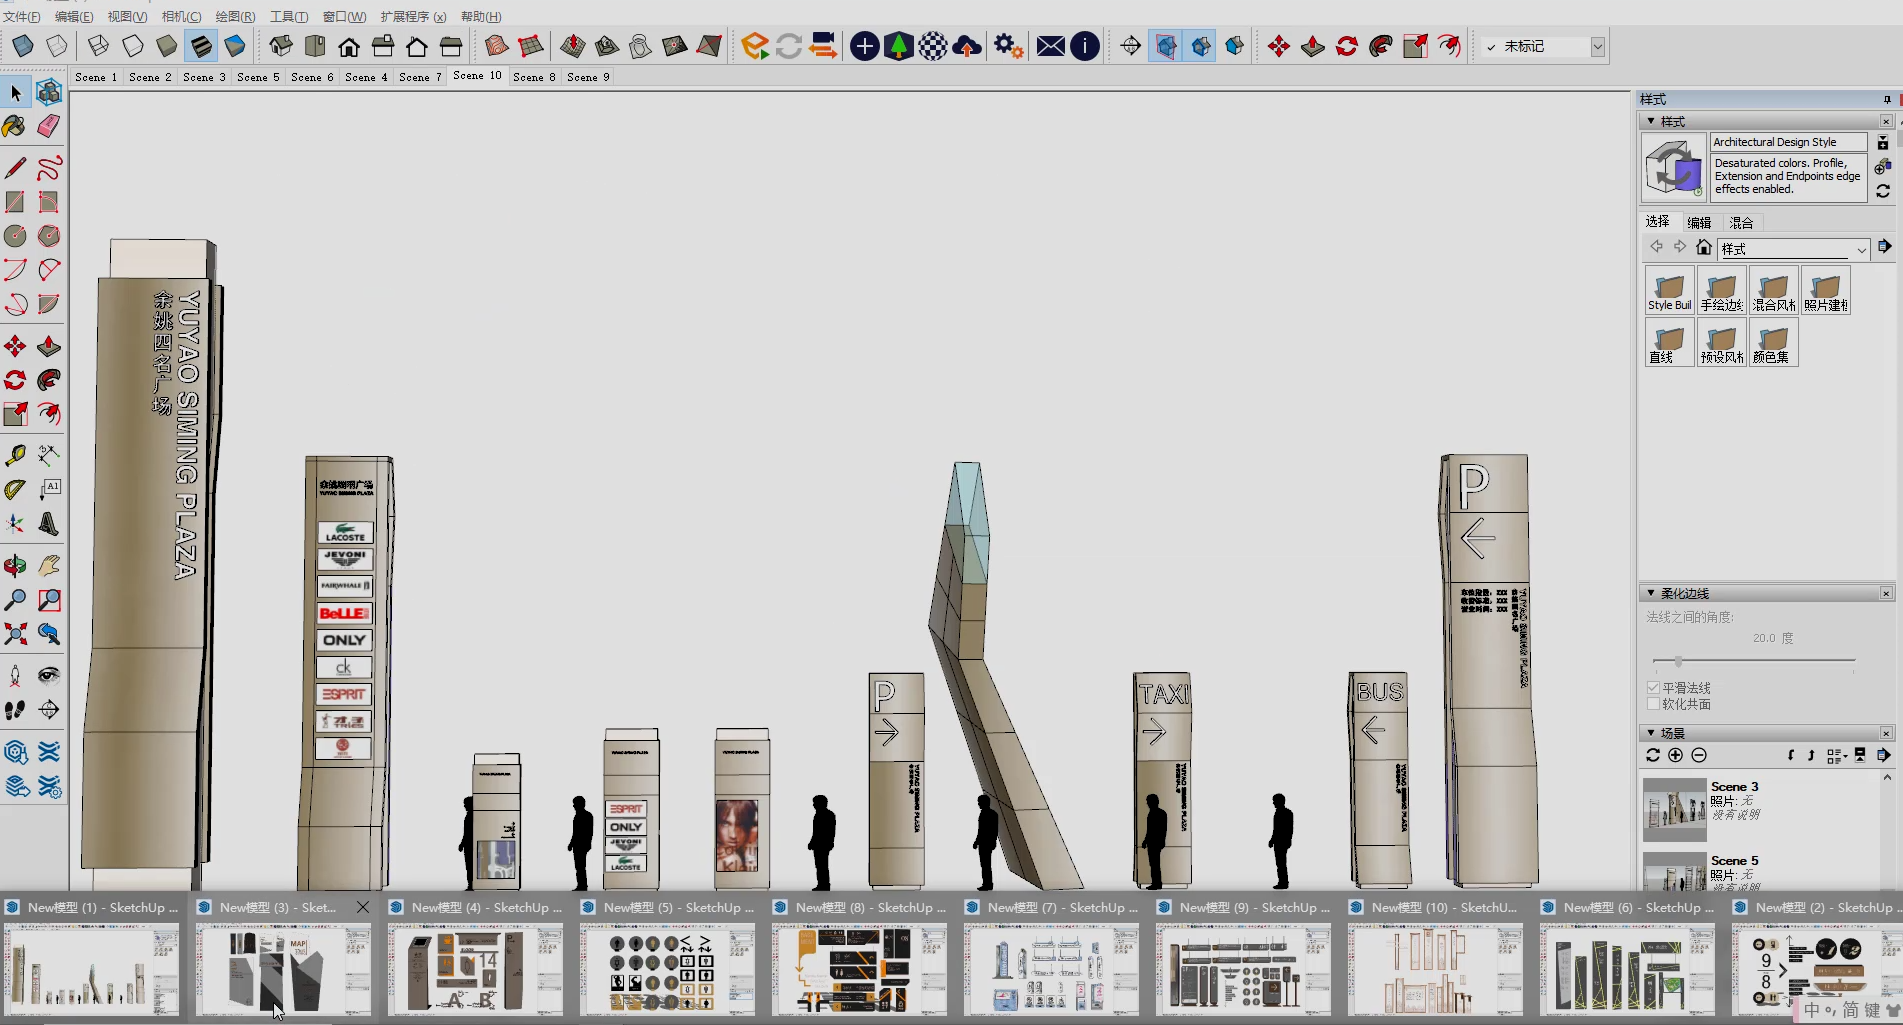Open the 相机(C) menu
This screenshot has height=1025, width=1903.
(181, 16)
